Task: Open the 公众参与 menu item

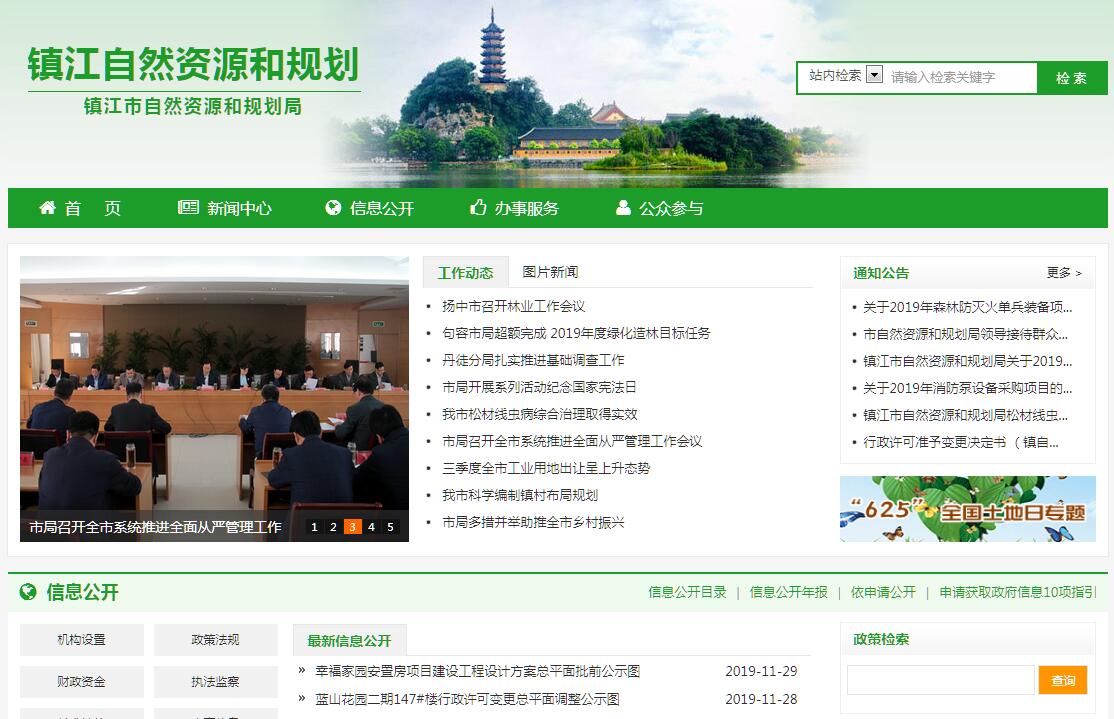Action: tap(671, 208)
